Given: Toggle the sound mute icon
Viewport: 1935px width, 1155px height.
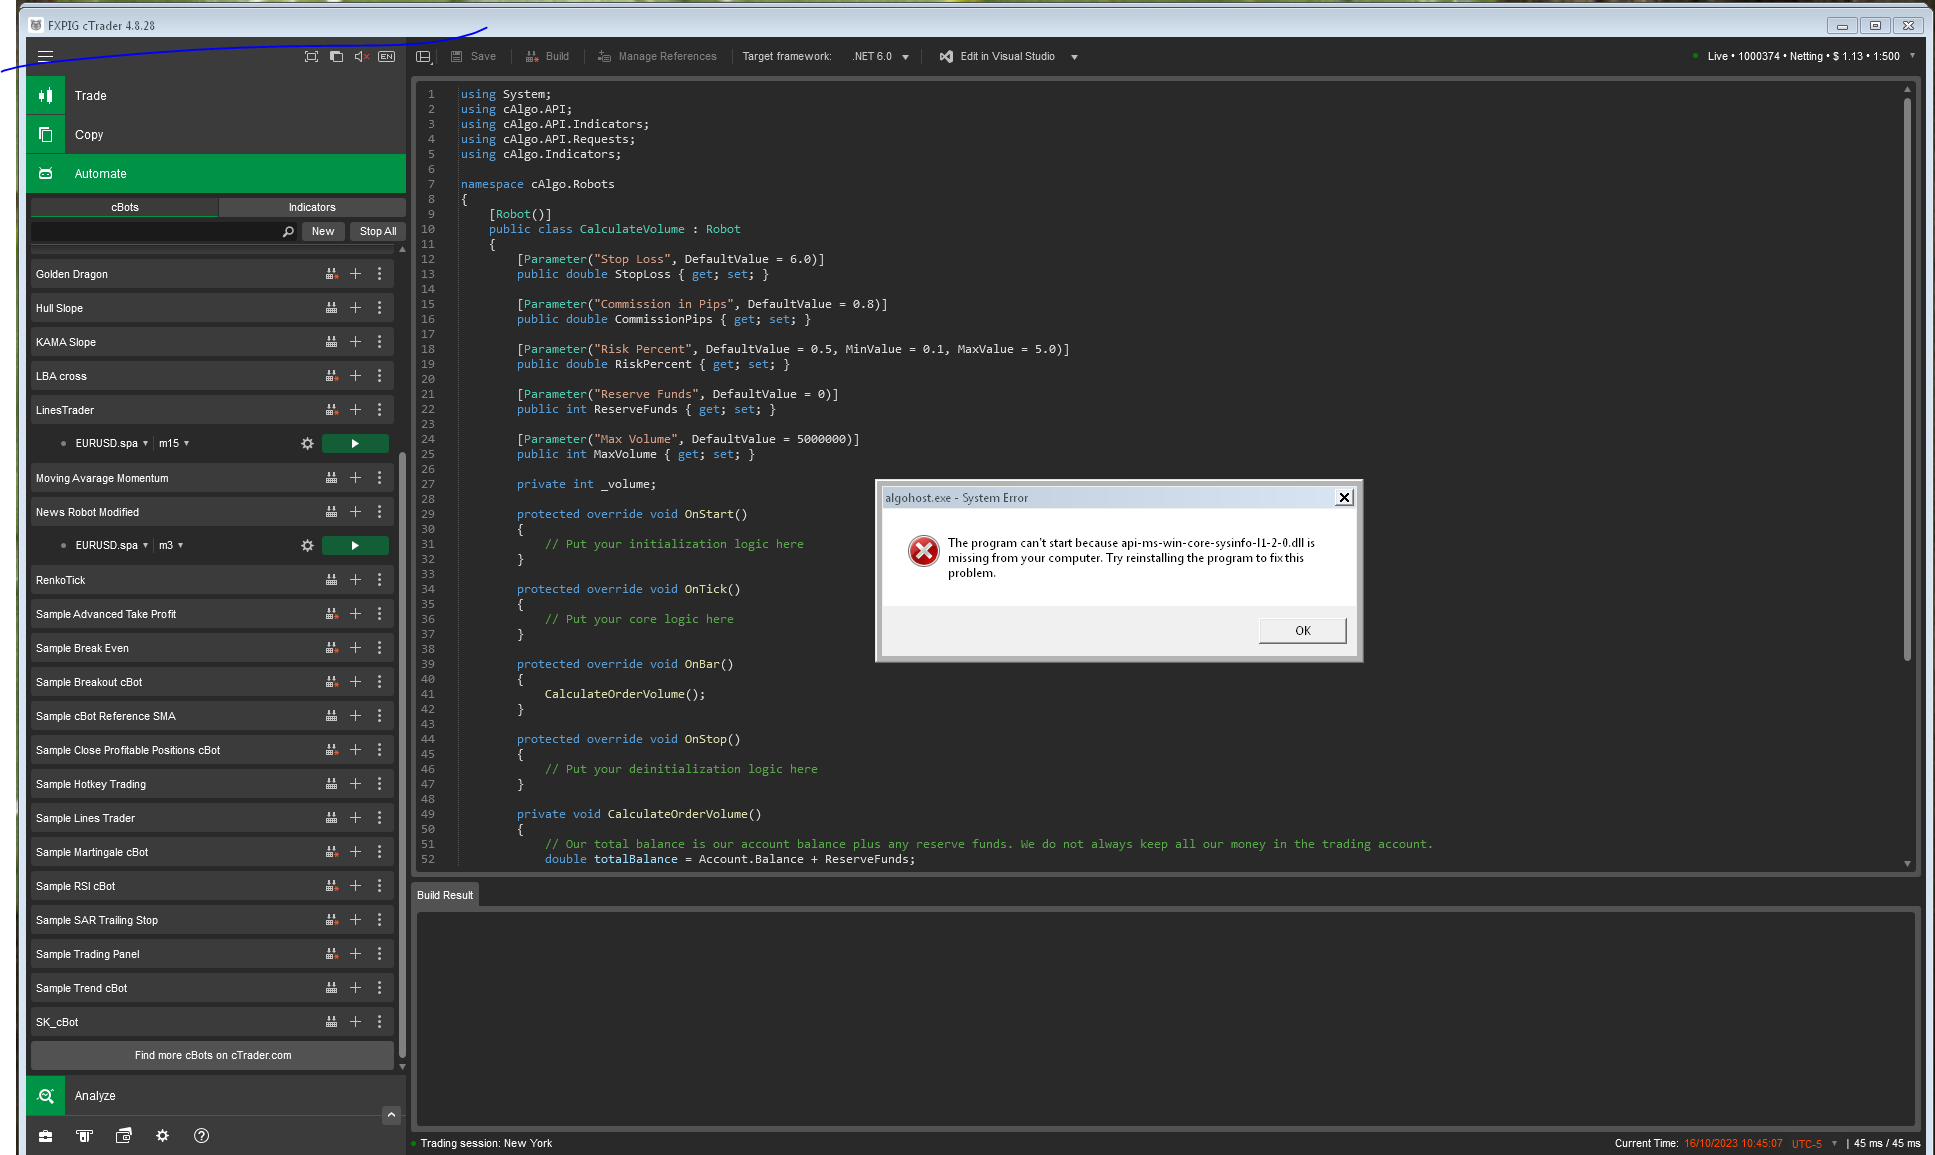Looking at the screenshot, I should [x=361, y=57].
